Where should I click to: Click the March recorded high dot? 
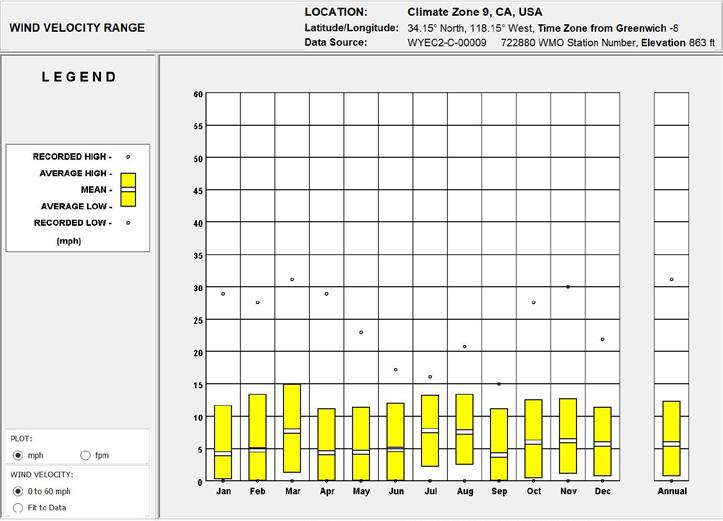click(x=292, y=279)
